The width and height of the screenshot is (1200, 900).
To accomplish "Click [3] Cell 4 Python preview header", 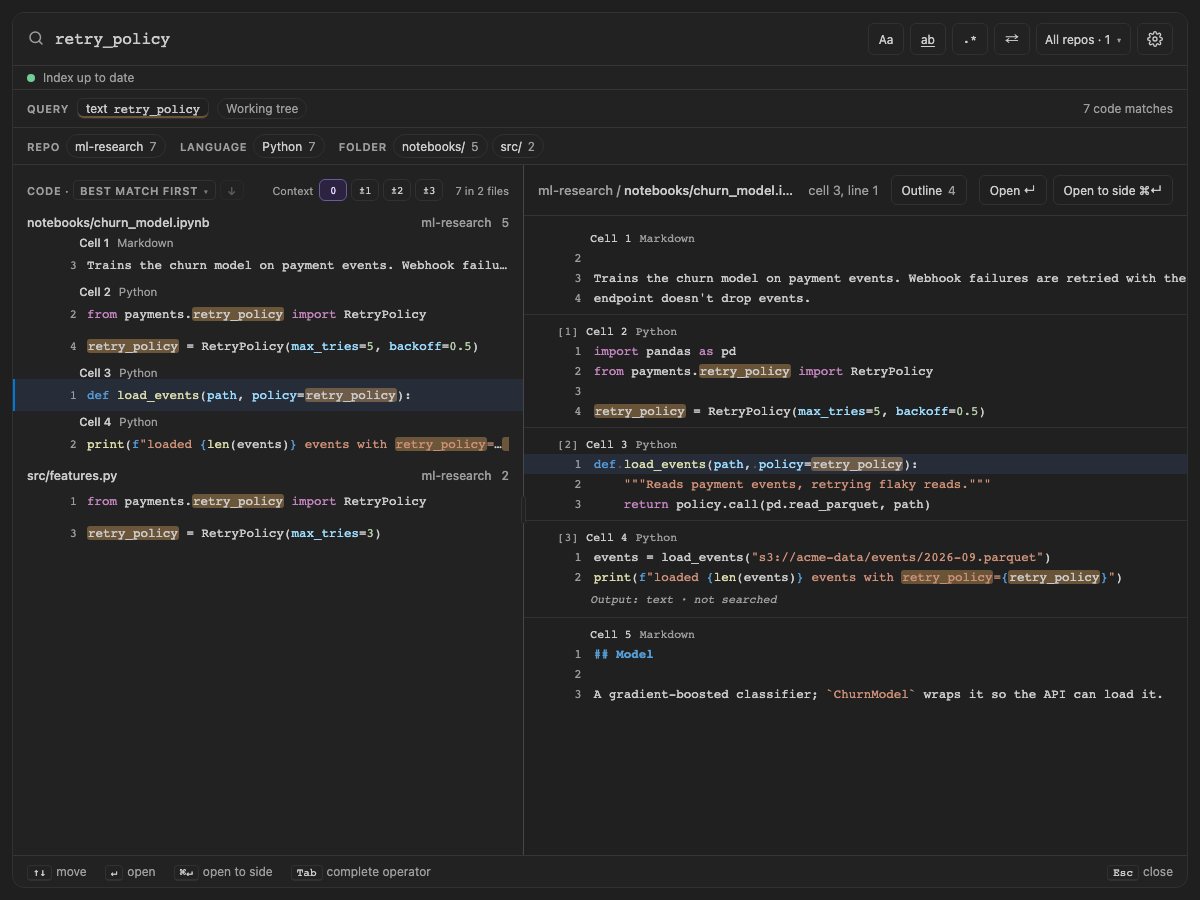I will 617,538.
